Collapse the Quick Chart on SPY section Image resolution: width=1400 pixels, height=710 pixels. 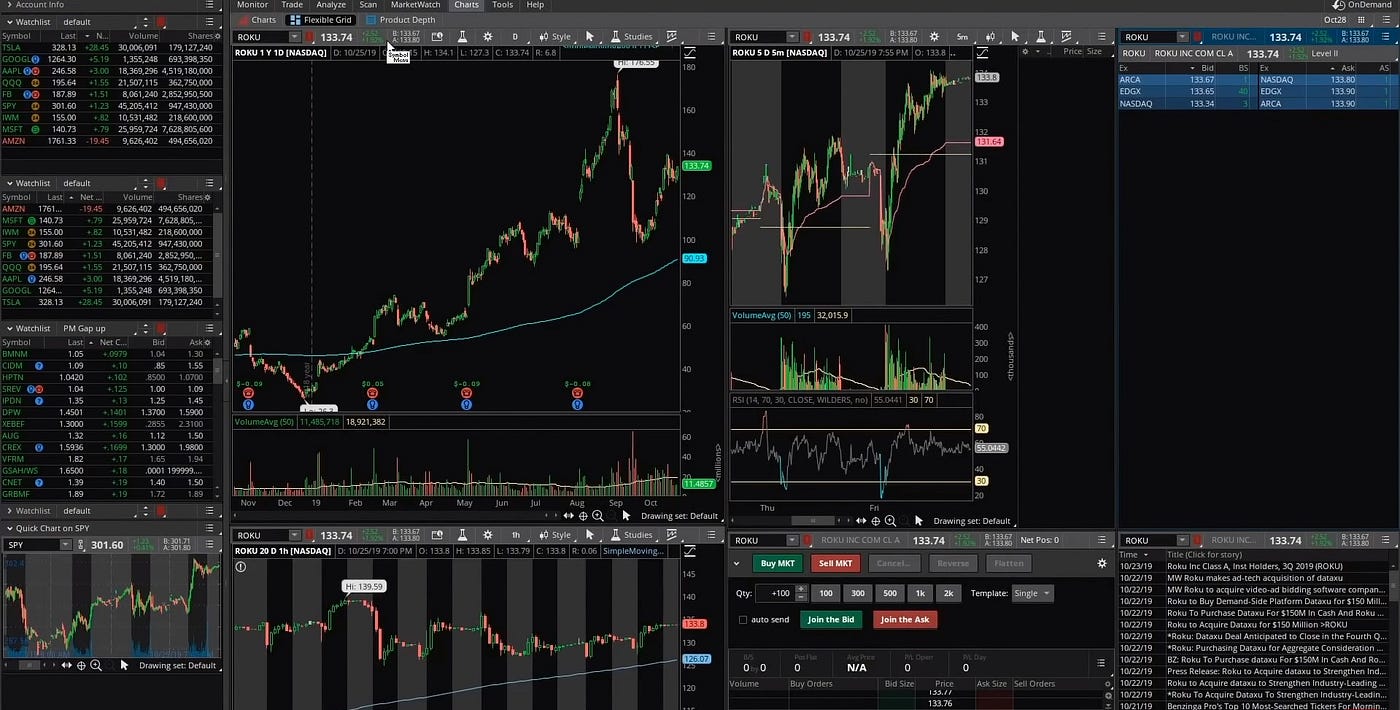(x=10, y=528)
